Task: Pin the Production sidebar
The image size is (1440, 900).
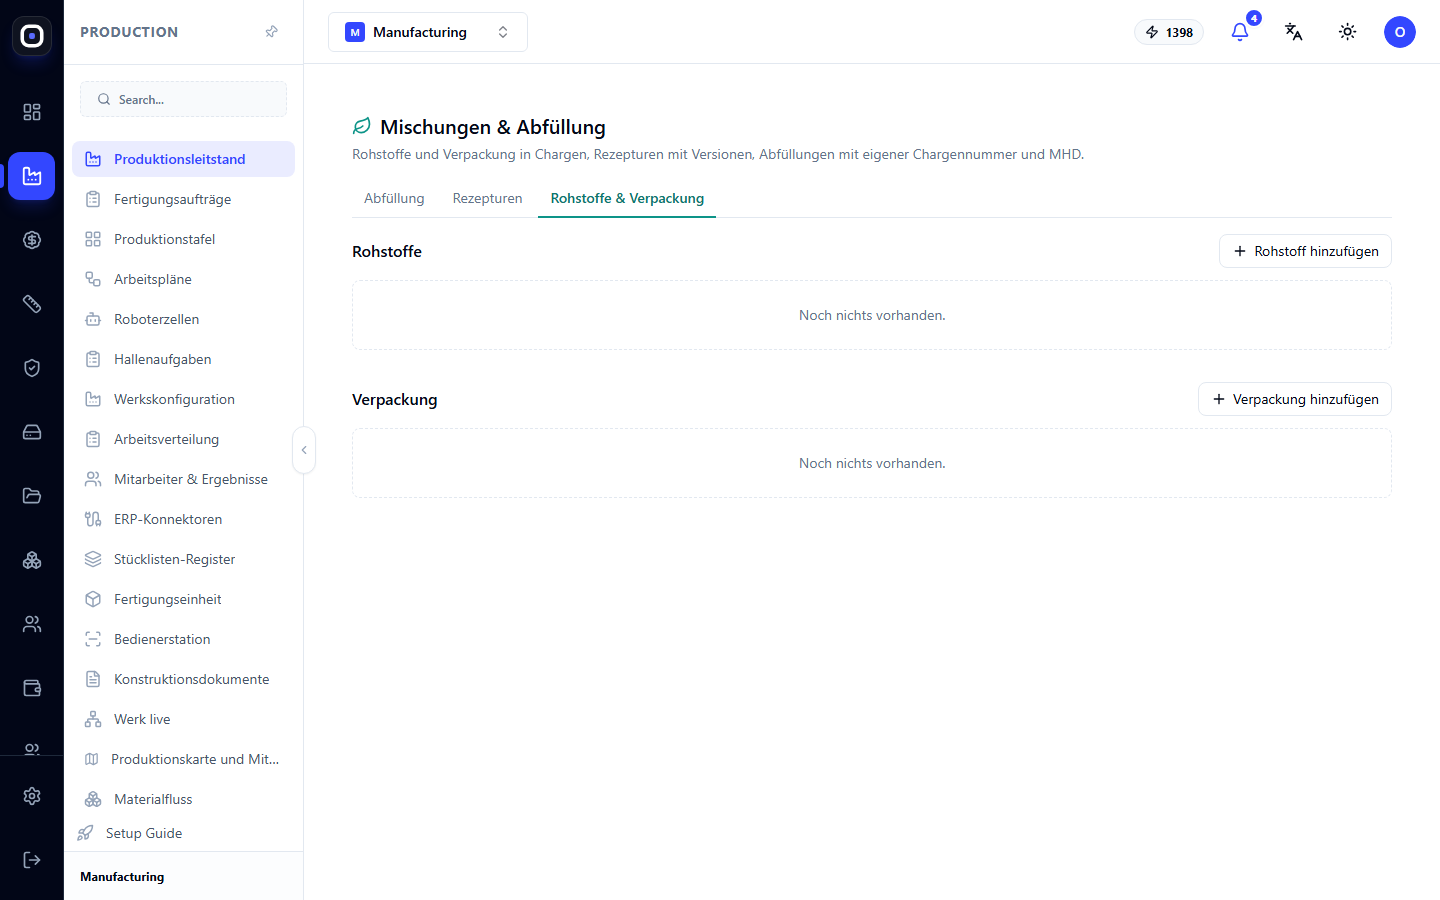Action: (x=271, y=32)
